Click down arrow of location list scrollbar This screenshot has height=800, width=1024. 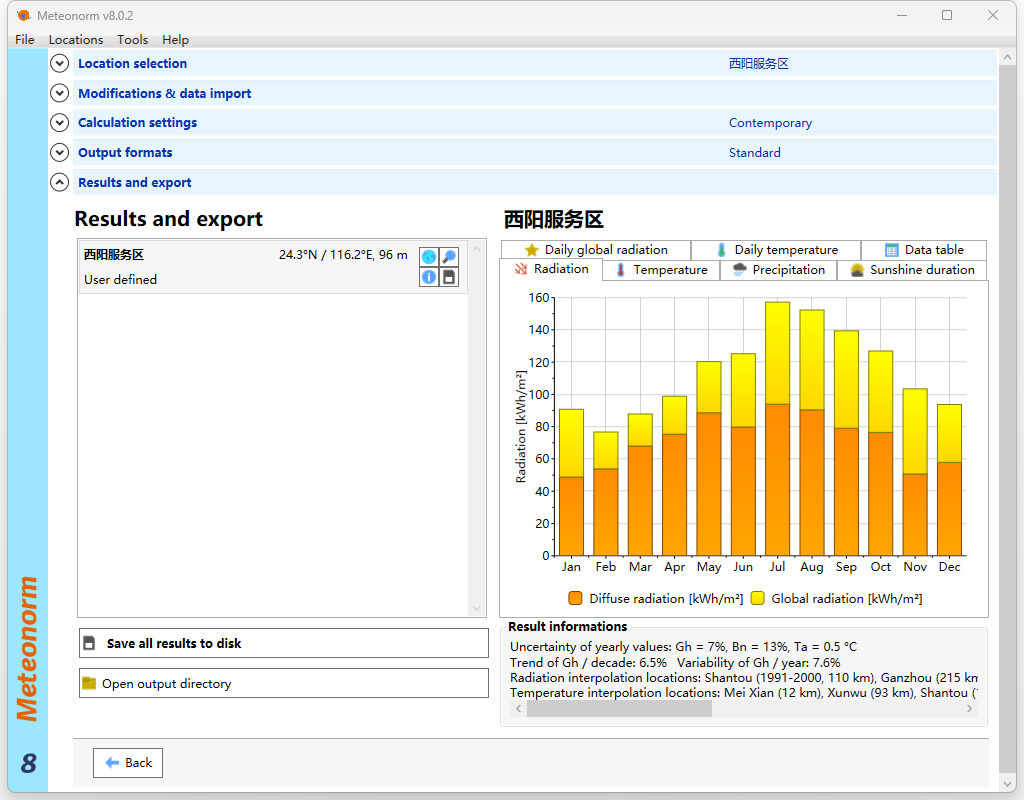click(477, 608)
